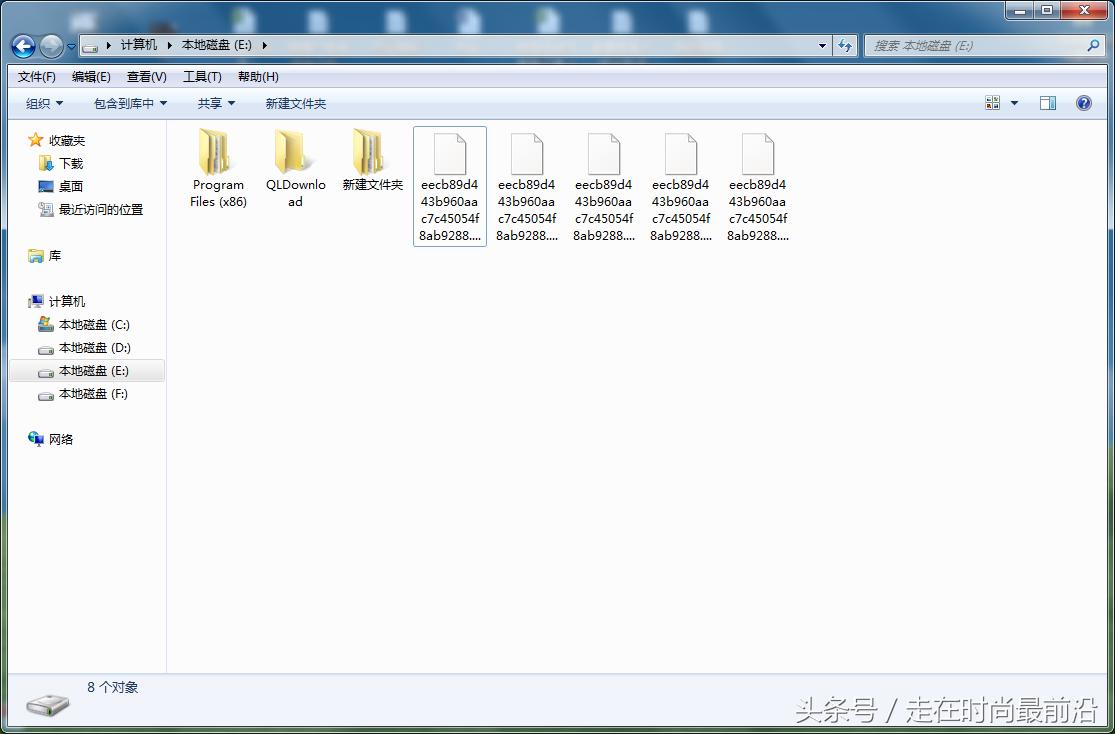Open the 帮助(H) menu
The height and width of the screenshot is (734, 1115).
(x=258, y=77)
